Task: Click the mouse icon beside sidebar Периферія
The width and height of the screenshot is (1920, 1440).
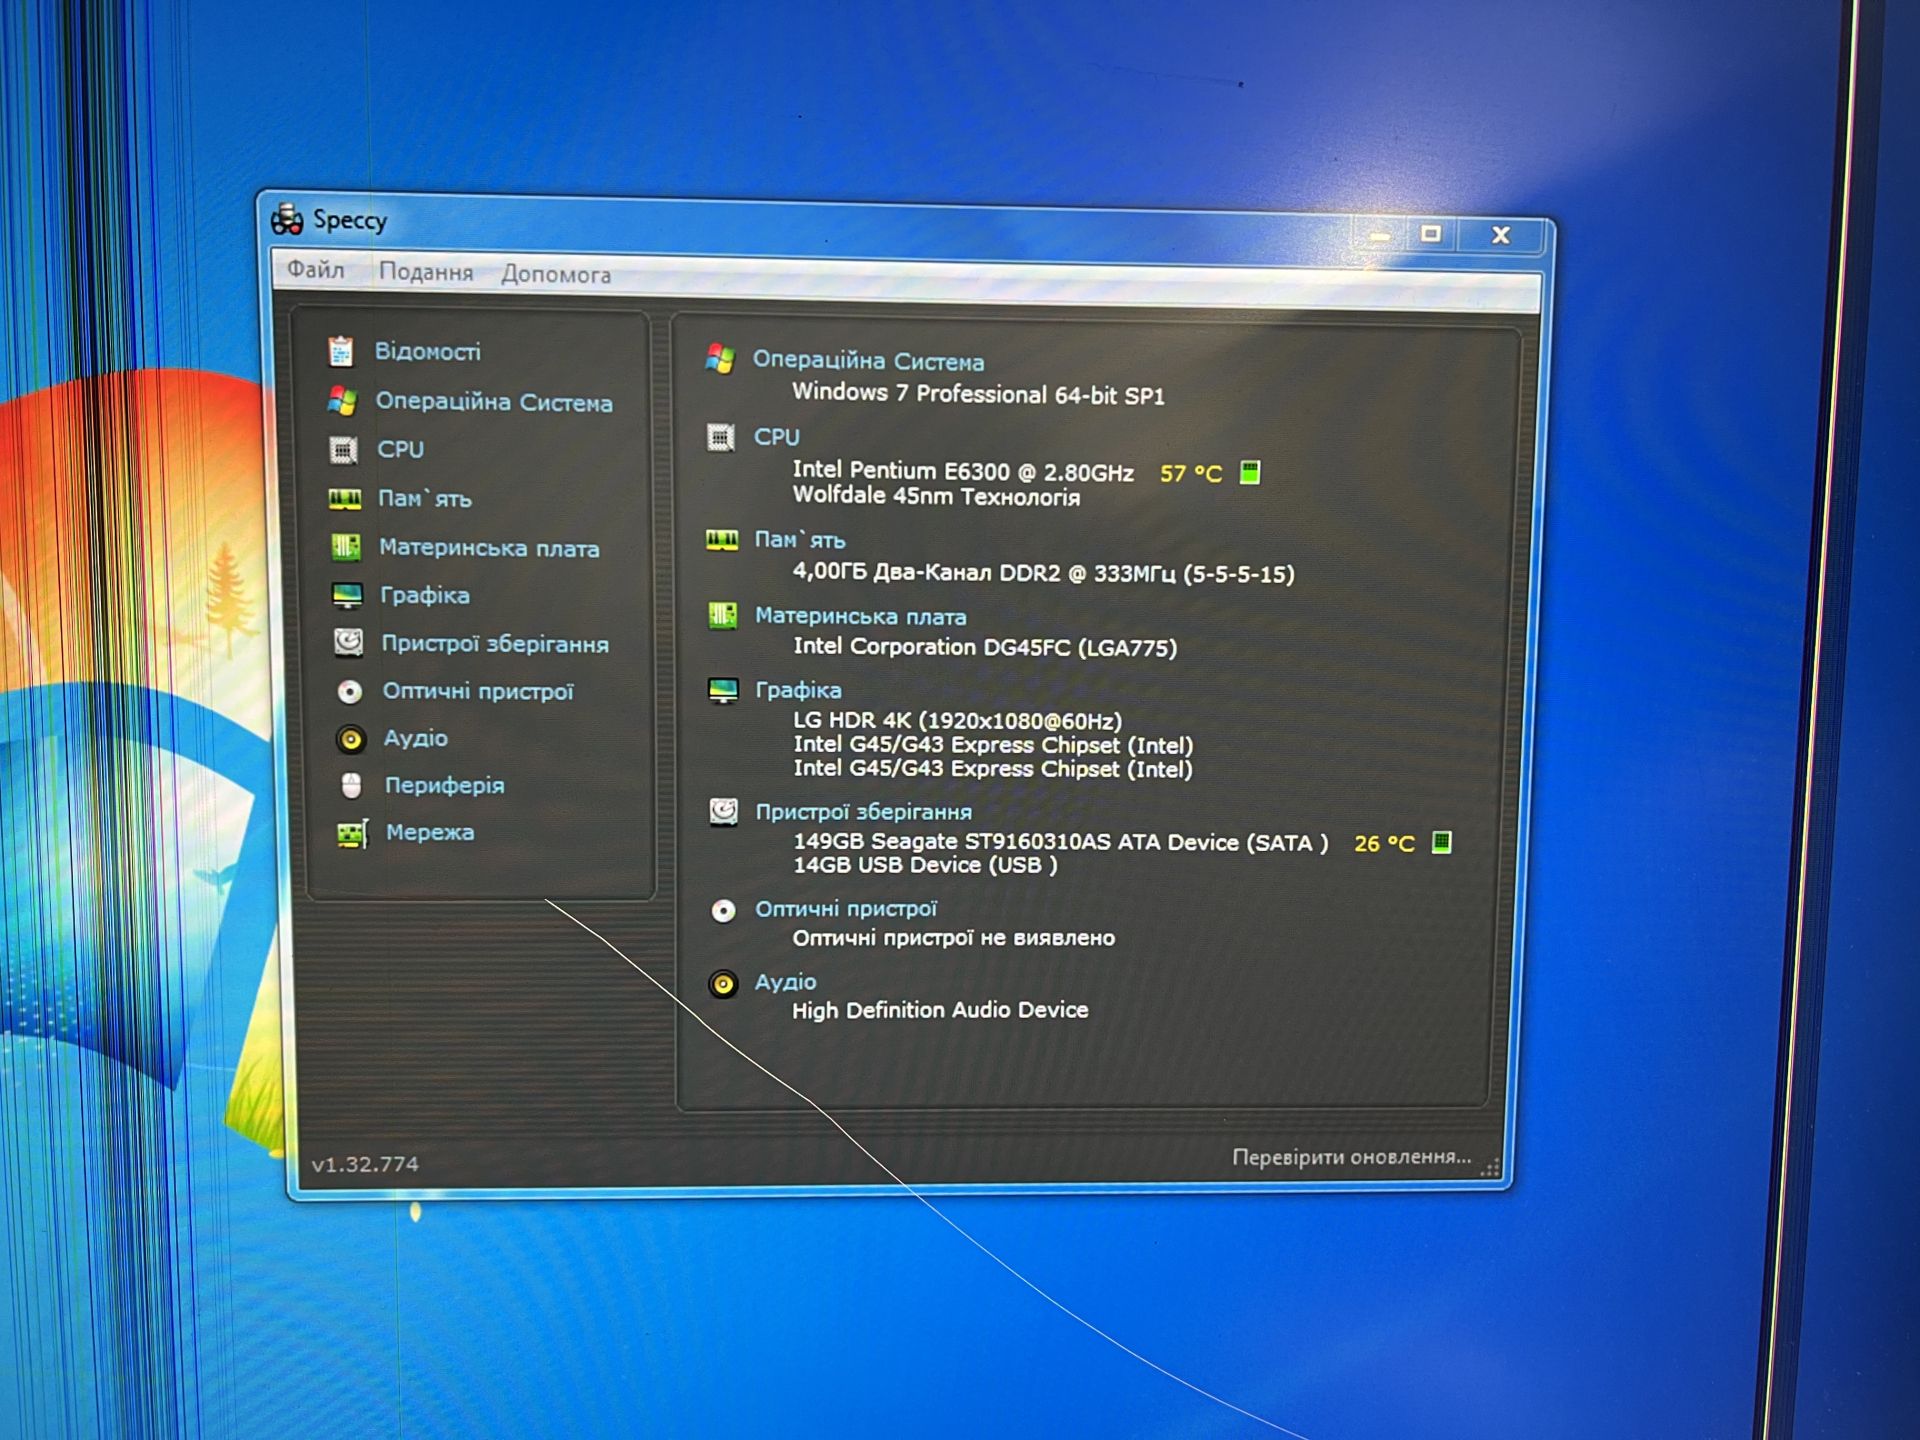Action: point(351,786)
